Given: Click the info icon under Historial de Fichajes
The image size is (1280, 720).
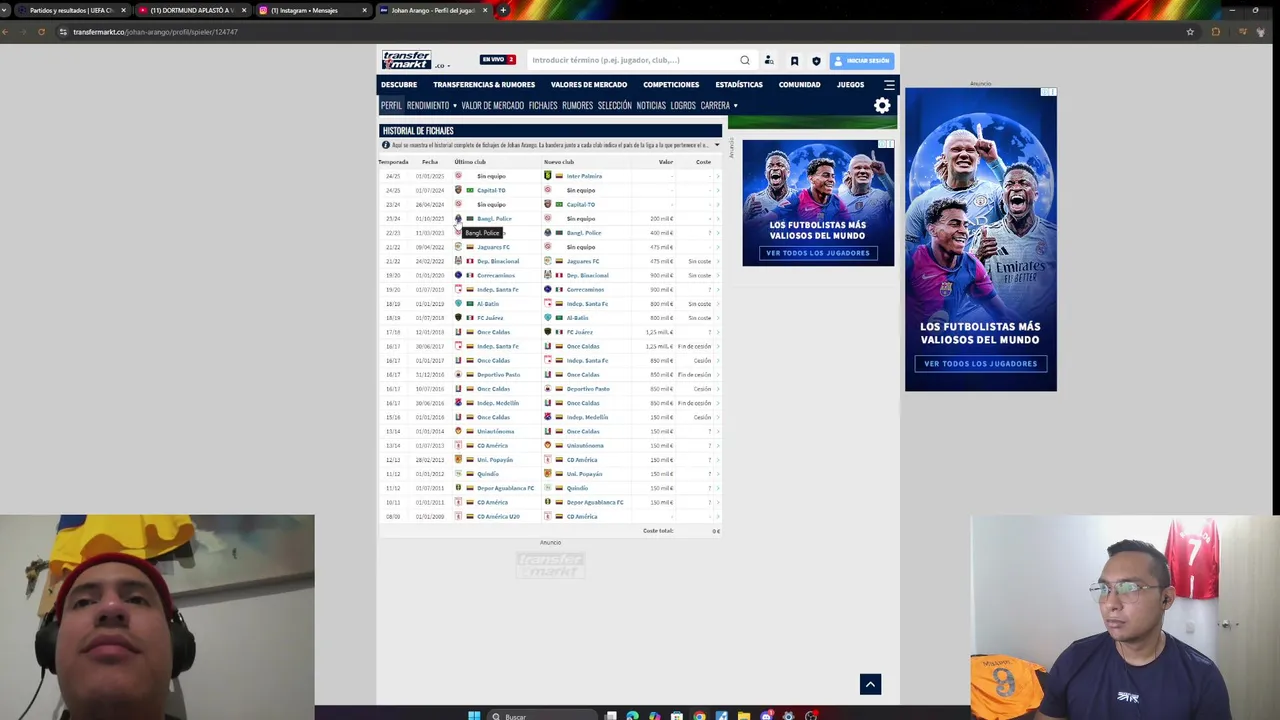Looking at the screenshot, I should (x=386, y=145).
